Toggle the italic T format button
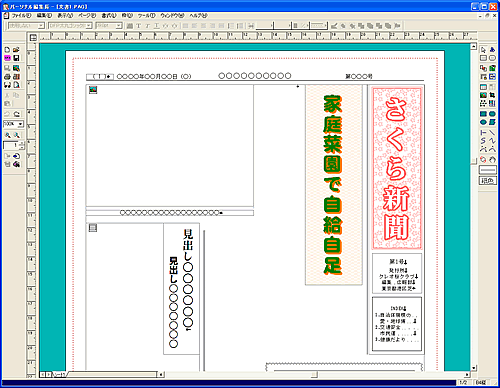Screen dimensions: 500x388 point(148,26)
